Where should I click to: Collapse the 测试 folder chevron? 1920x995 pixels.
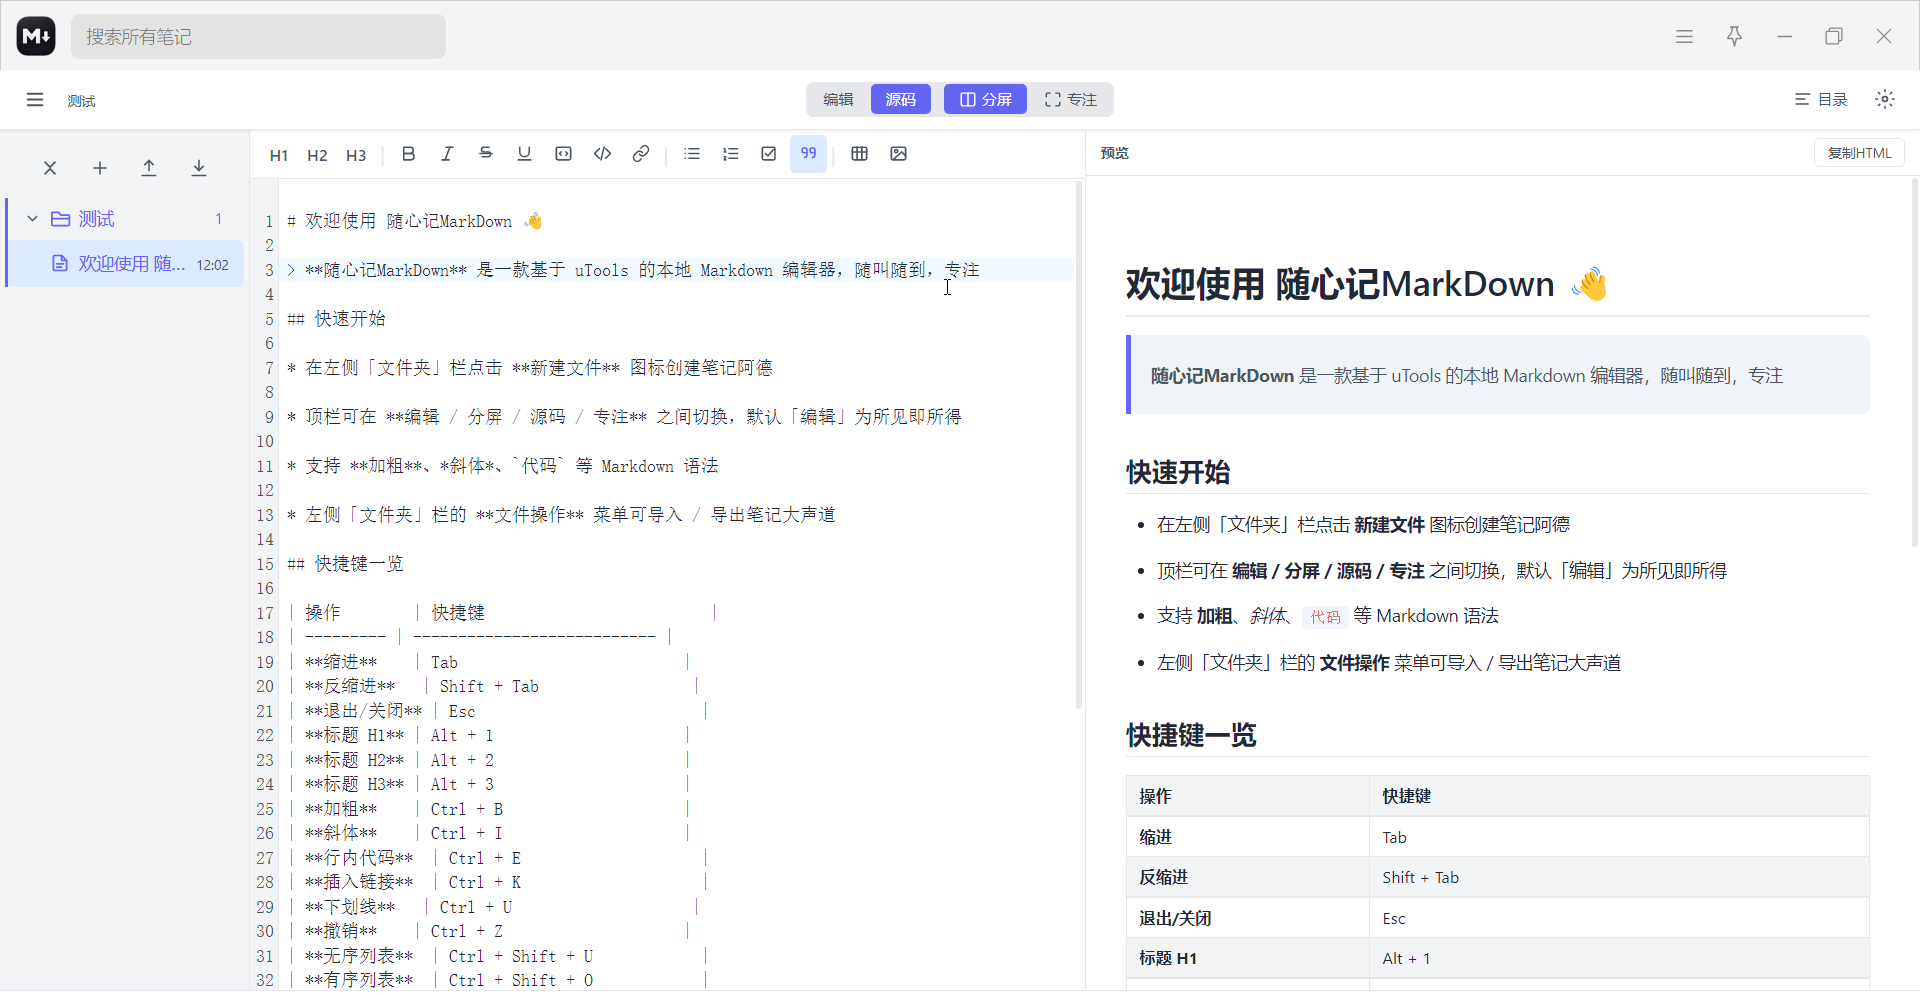[x=32, y=218]
